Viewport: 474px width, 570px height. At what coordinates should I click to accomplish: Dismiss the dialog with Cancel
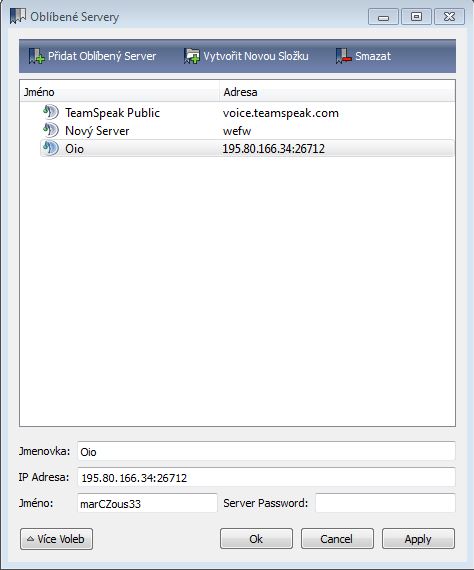tap(337, 539)
